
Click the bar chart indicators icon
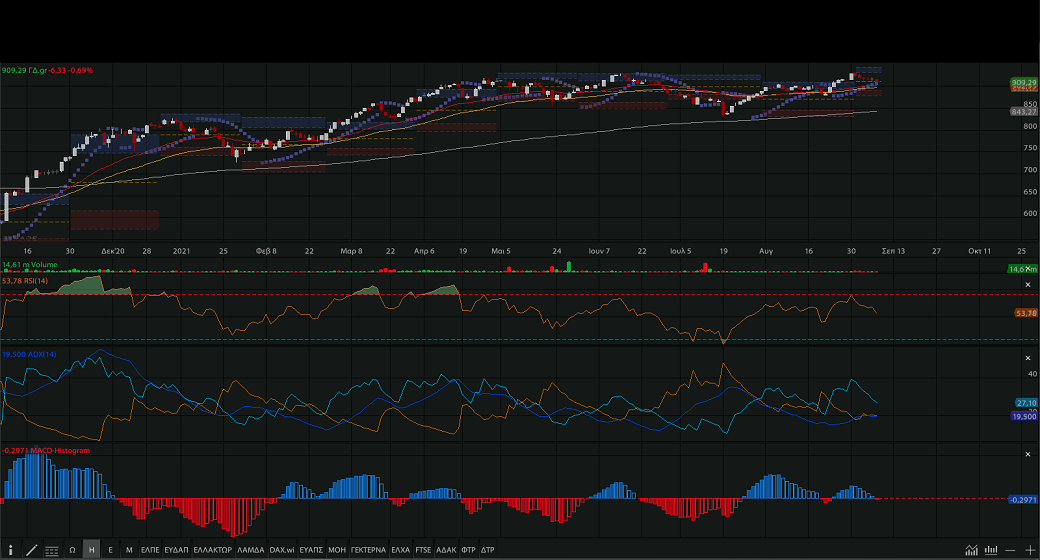tap(990, 550)
